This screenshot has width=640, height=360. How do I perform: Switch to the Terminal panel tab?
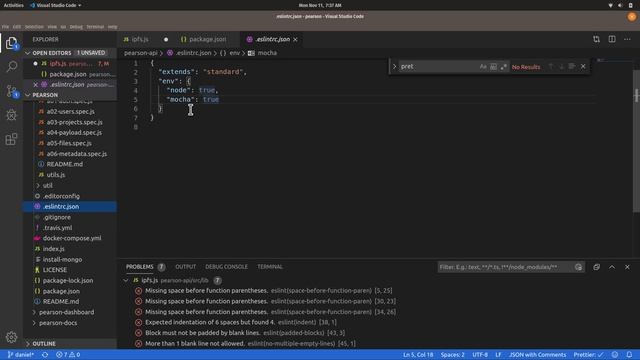(x=269, y=267)
